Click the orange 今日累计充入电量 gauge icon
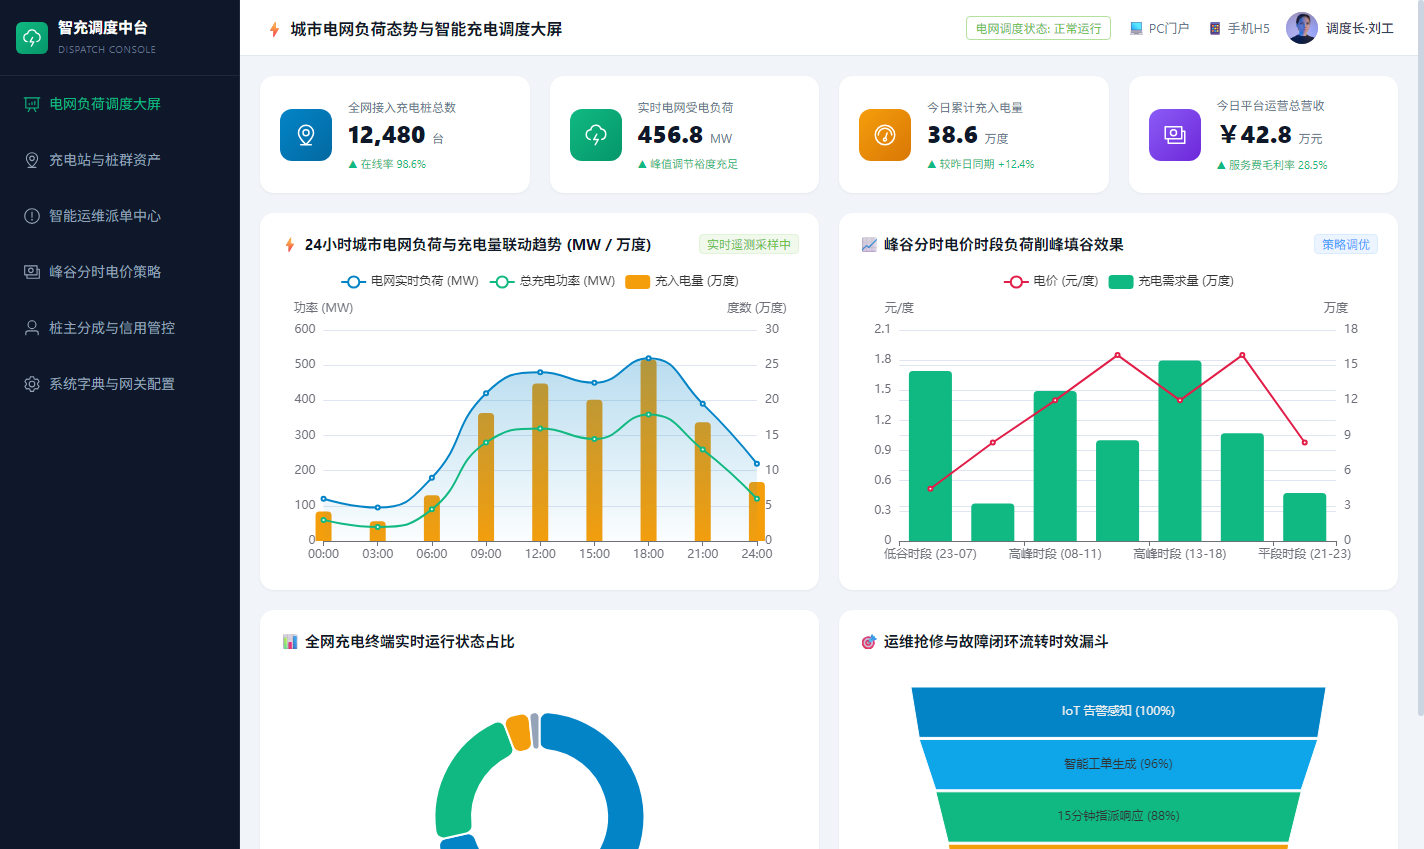Image resolution: width=1424 pixels, height=849 pixels. [x=885, y=135]
